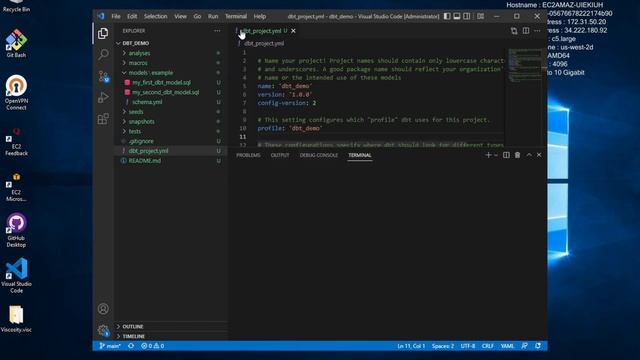Viewport: 640px width, 360px height.
Task: Open the Terminal menu
Action: 236,16
